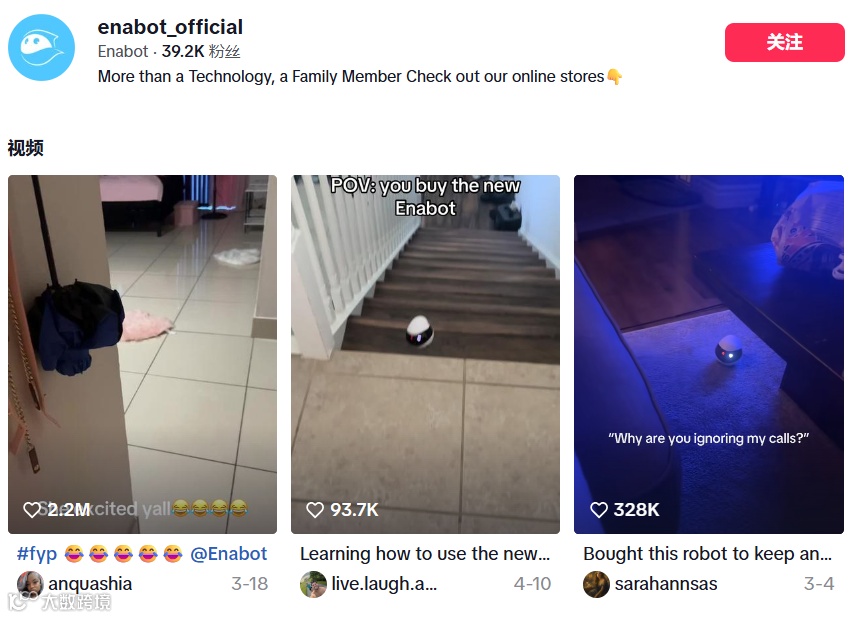
Task: Open sarahannsas profile avatar
Action: (596, 584)
